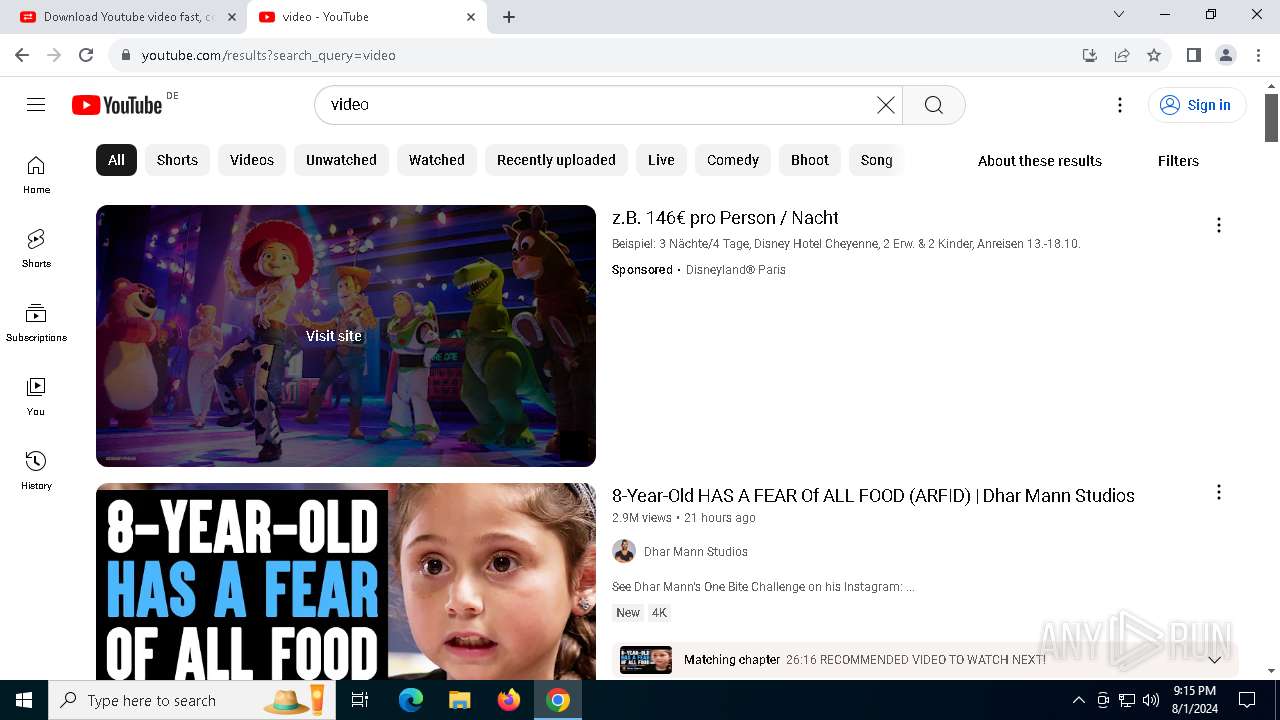Open a new browser tab

click(x=509, y=17)
